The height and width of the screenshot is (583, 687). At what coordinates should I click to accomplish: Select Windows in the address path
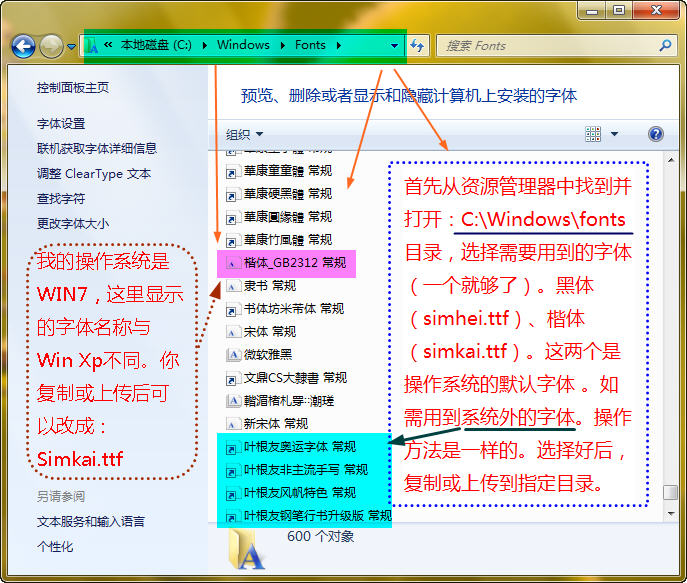pyautogui.click(x=243, y=45)
